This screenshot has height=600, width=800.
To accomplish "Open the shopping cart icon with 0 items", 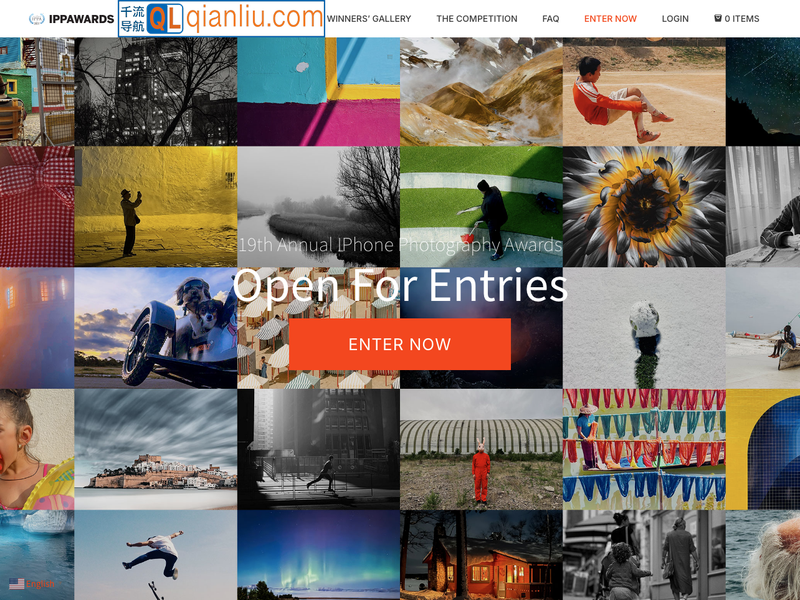I will tap(717, 18).
